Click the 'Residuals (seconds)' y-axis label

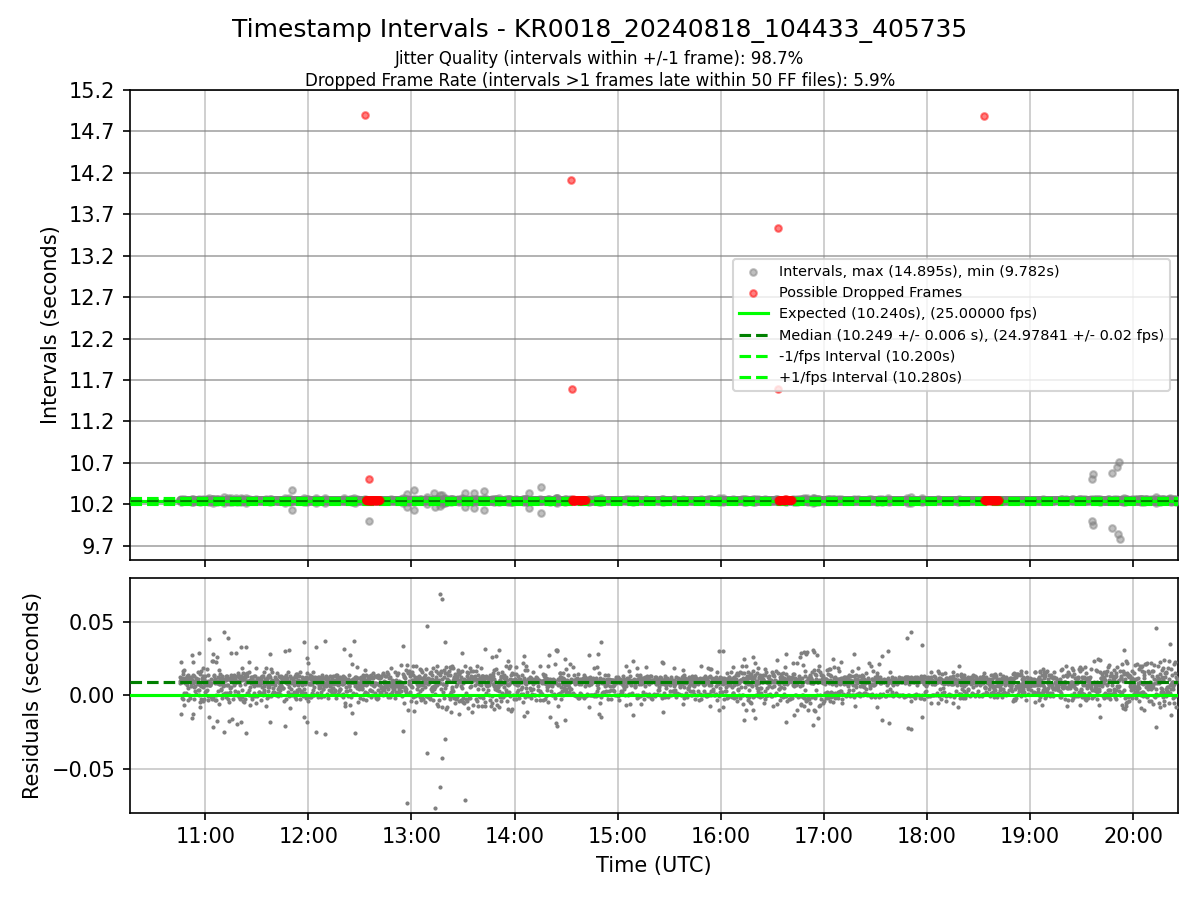(31, 696)
